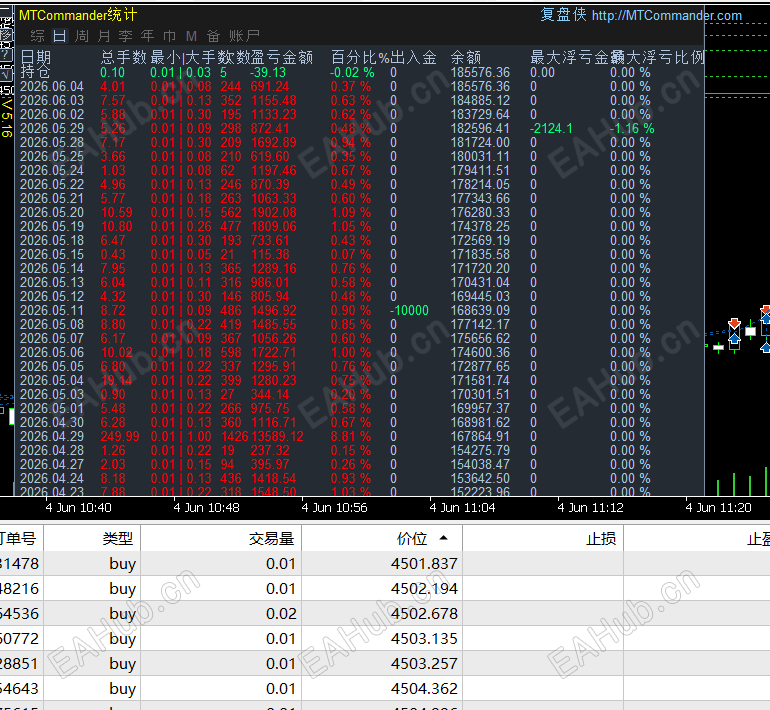This screenshot has width=770, height=710.
Task: Click the 4 Jun 10:56 time axis label
Action: pos(334,508)
